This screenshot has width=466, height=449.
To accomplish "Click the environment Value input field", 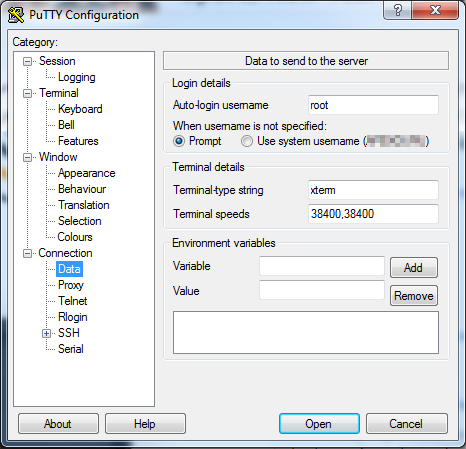I will [322, 290].
